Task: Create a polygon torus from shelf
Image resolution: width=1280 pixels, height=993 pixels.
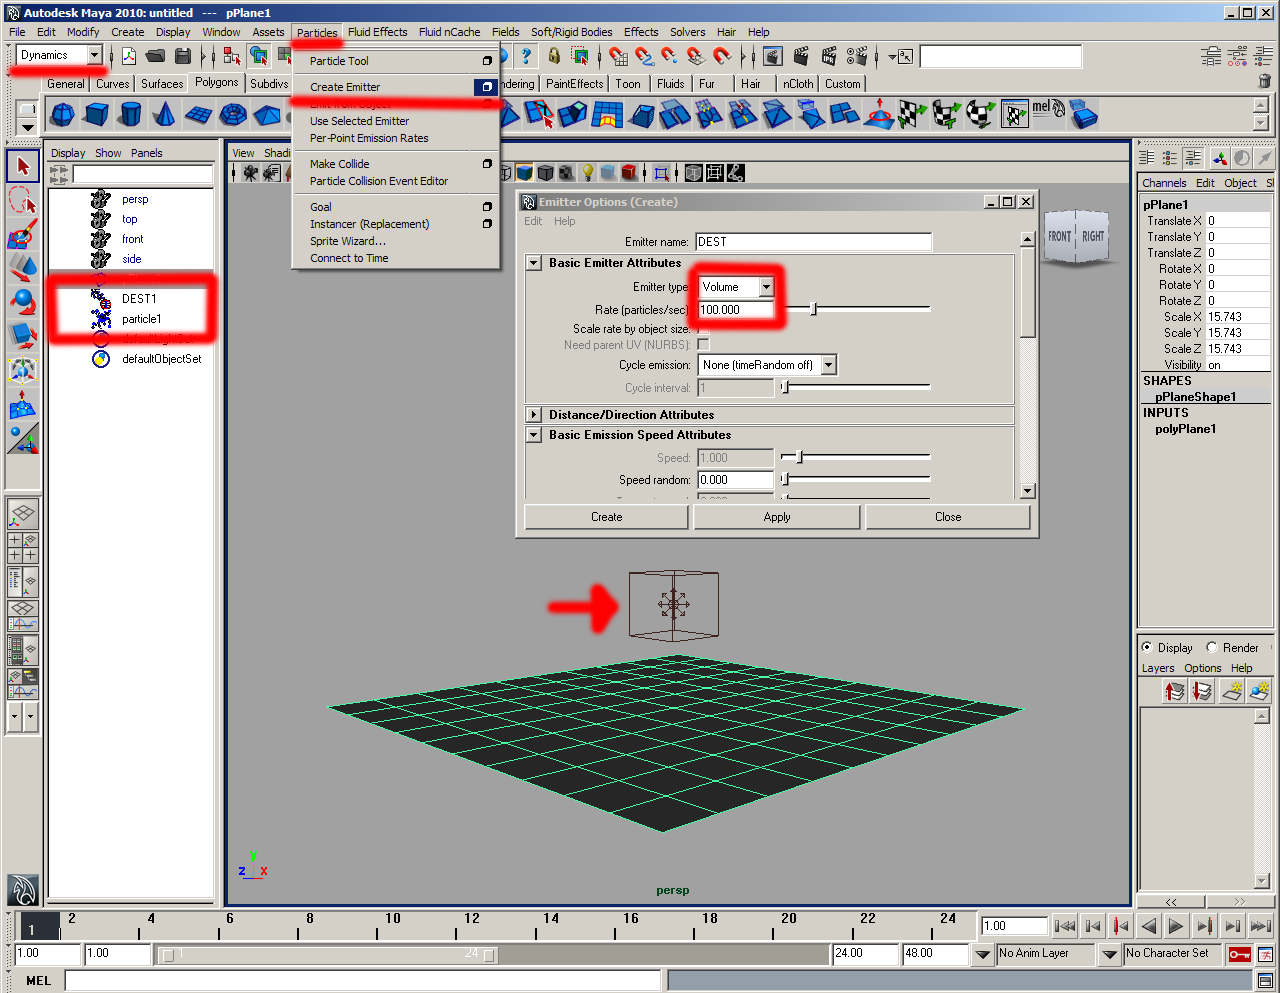Action: tap(232, 115)
